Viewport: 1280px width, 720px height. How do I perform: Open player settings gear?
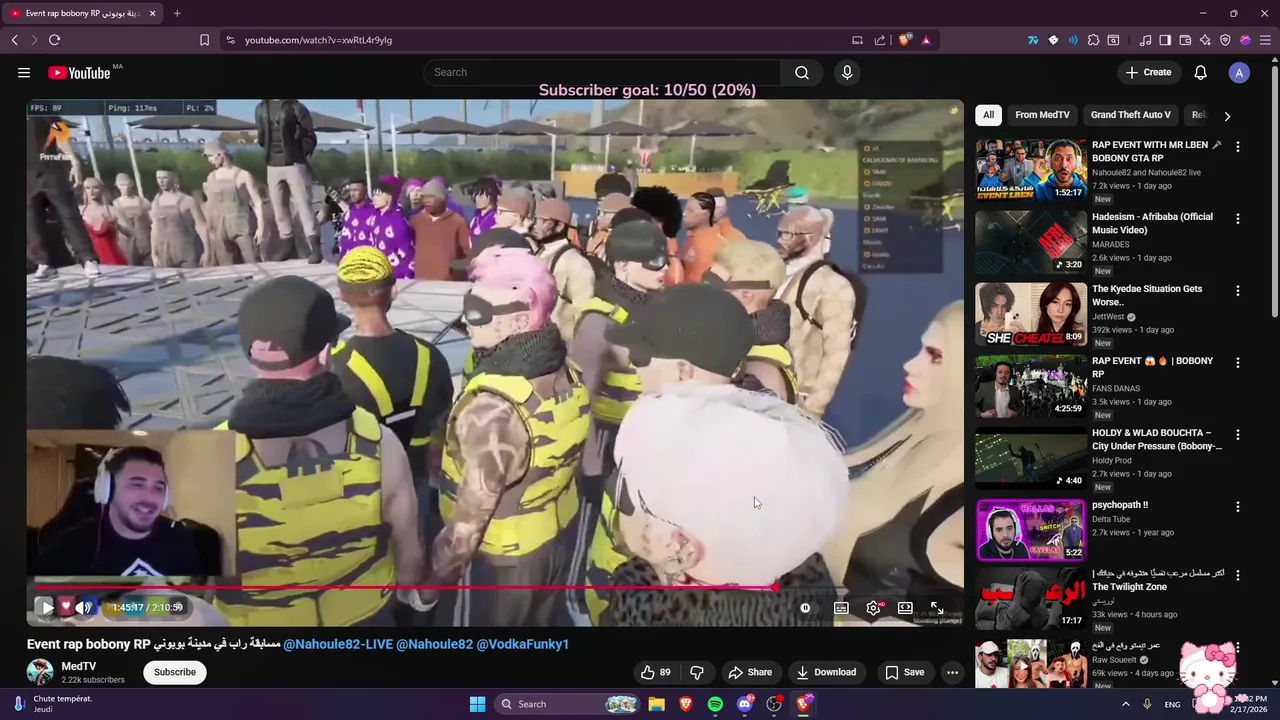[873, 608]
